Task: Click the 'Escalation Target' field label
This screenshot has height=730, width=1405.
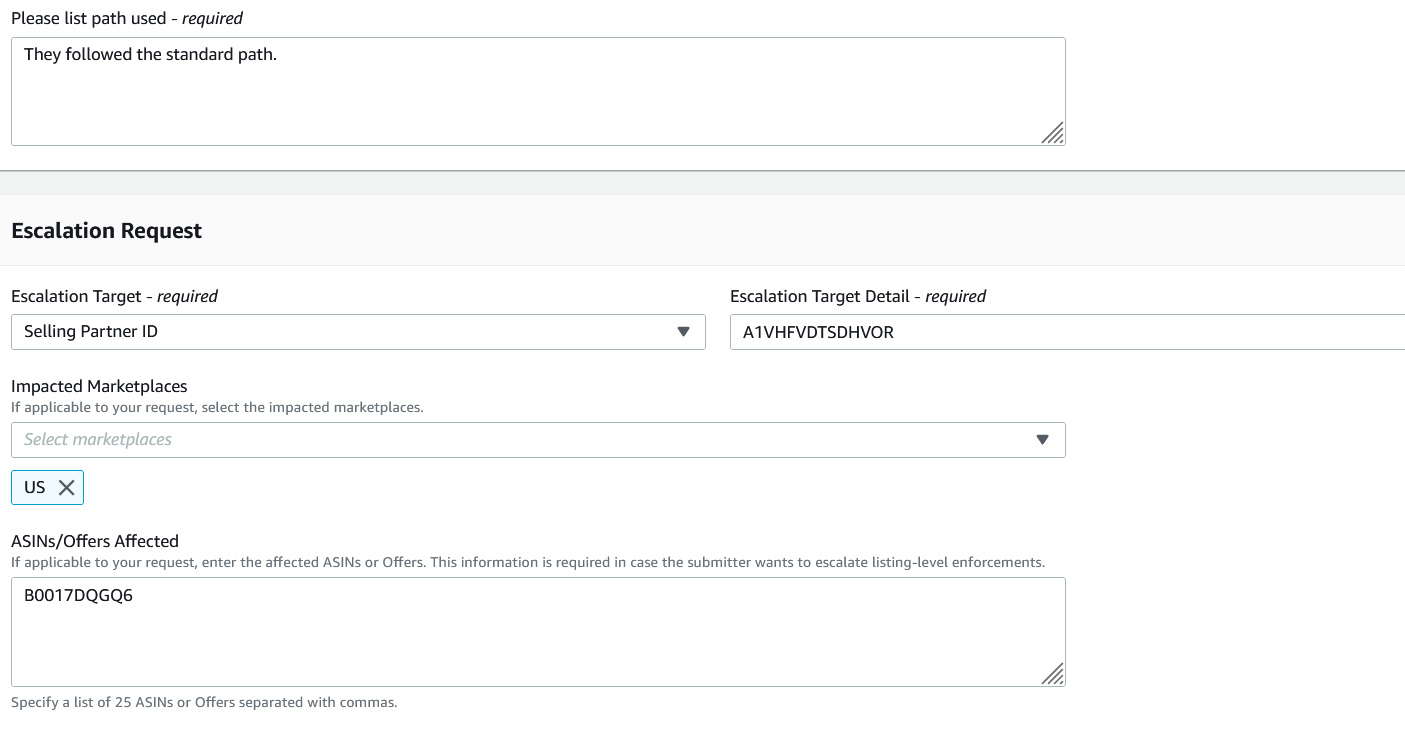Action: 114,296
